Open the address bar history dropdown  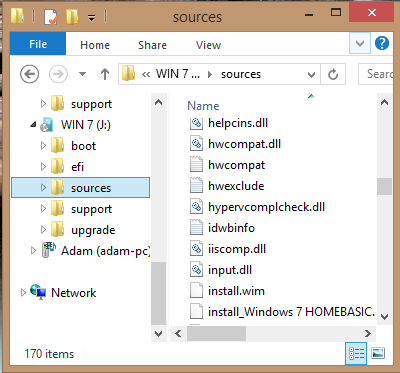pyautogui.click(x=311, y=74)
